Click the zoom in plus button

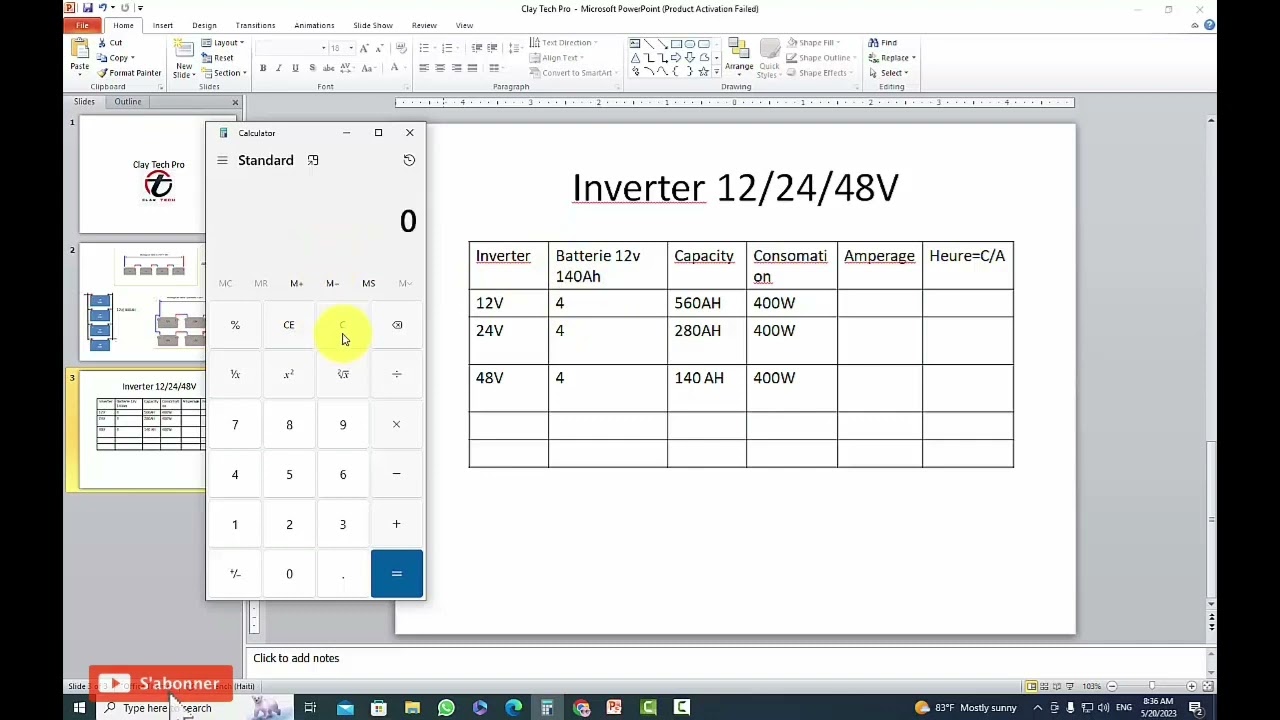pos(1192,686)
